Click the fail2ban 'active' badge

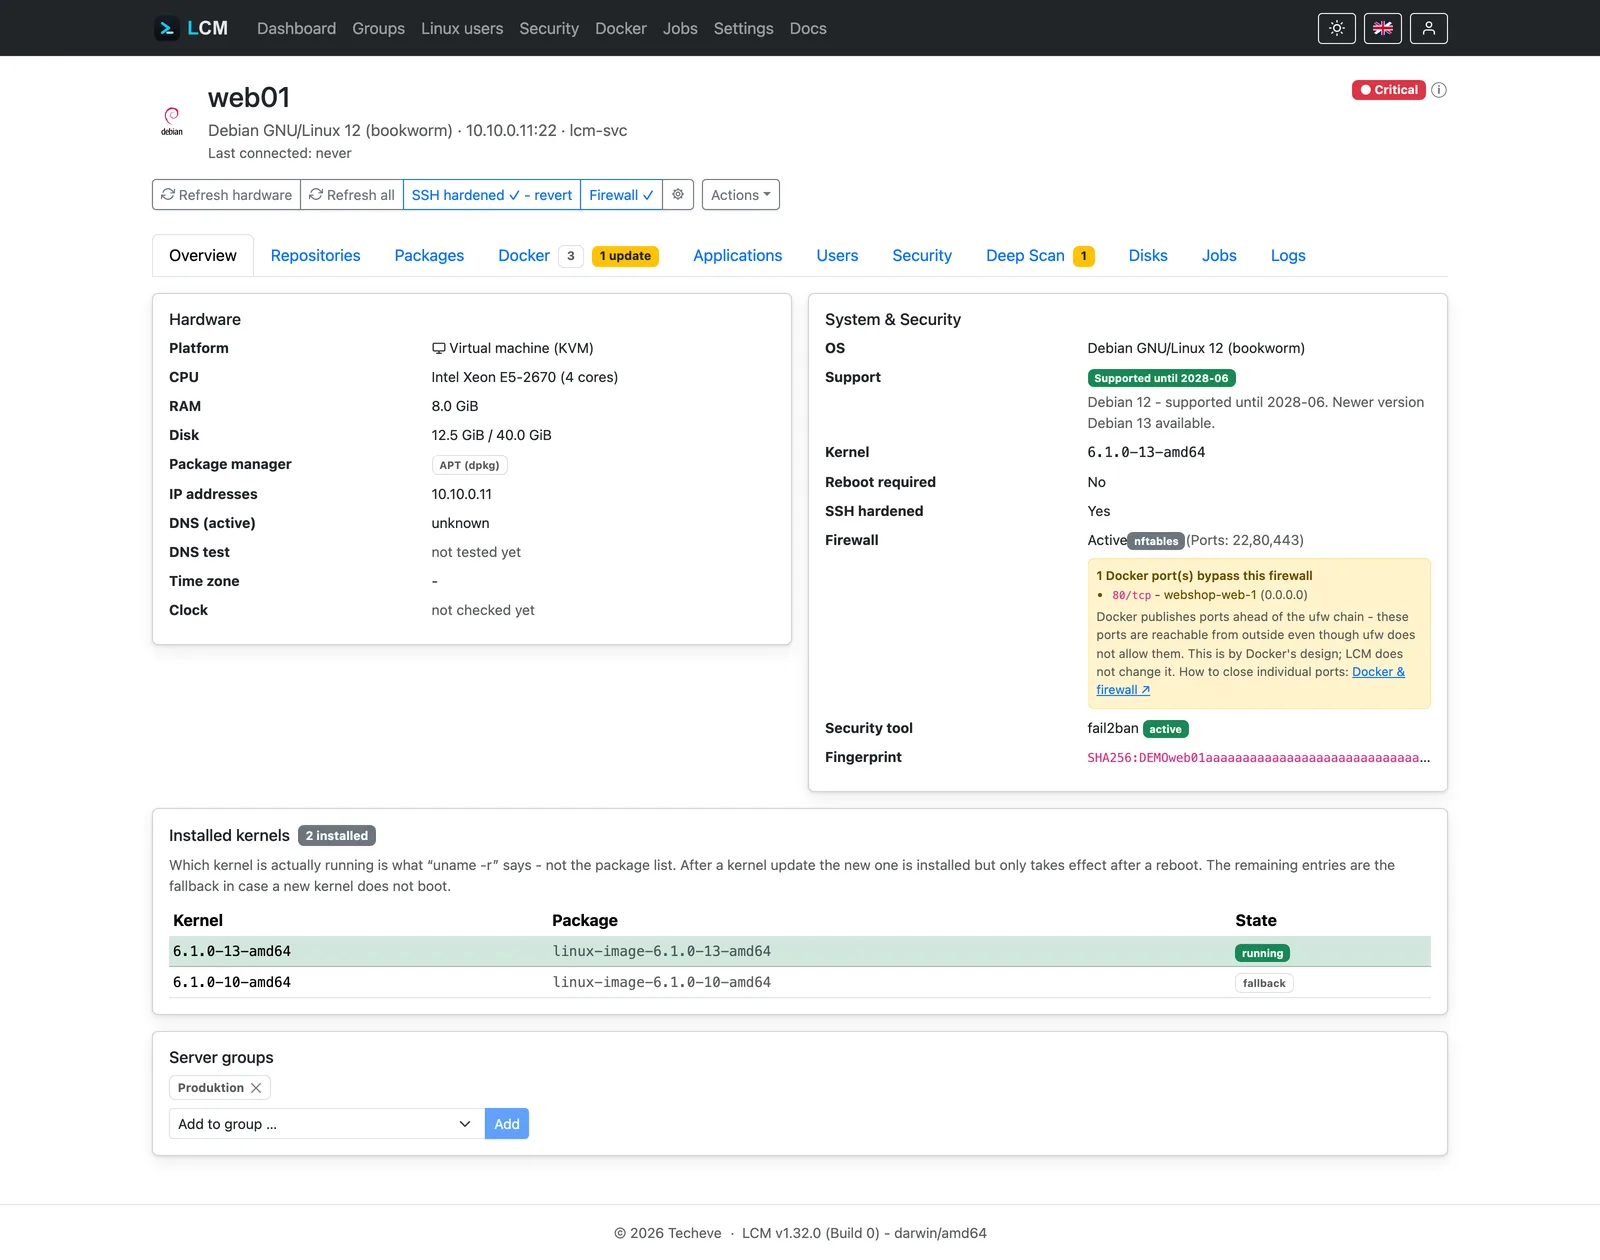(x=1165, y=729)
